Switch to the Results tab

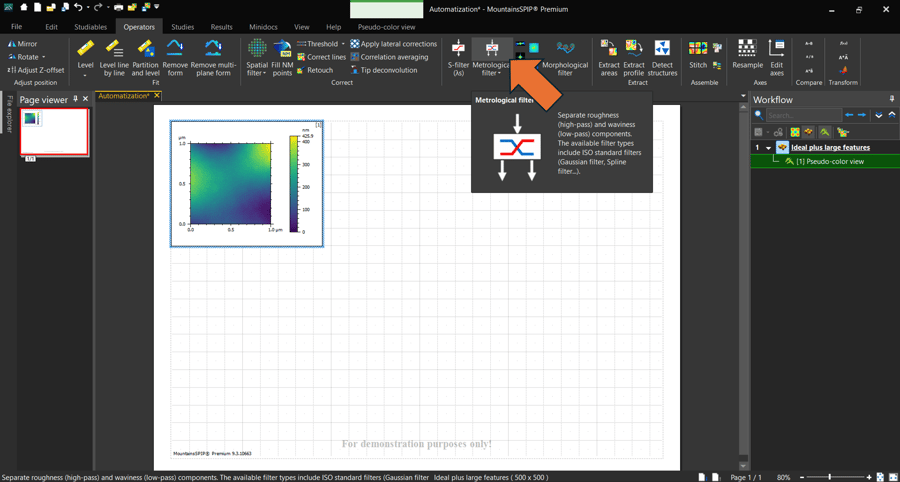click(222, 27)
